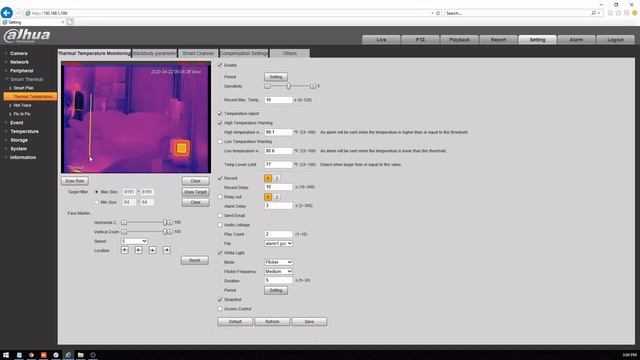
Task: Open a new browser tab
Action: point(70,22)
